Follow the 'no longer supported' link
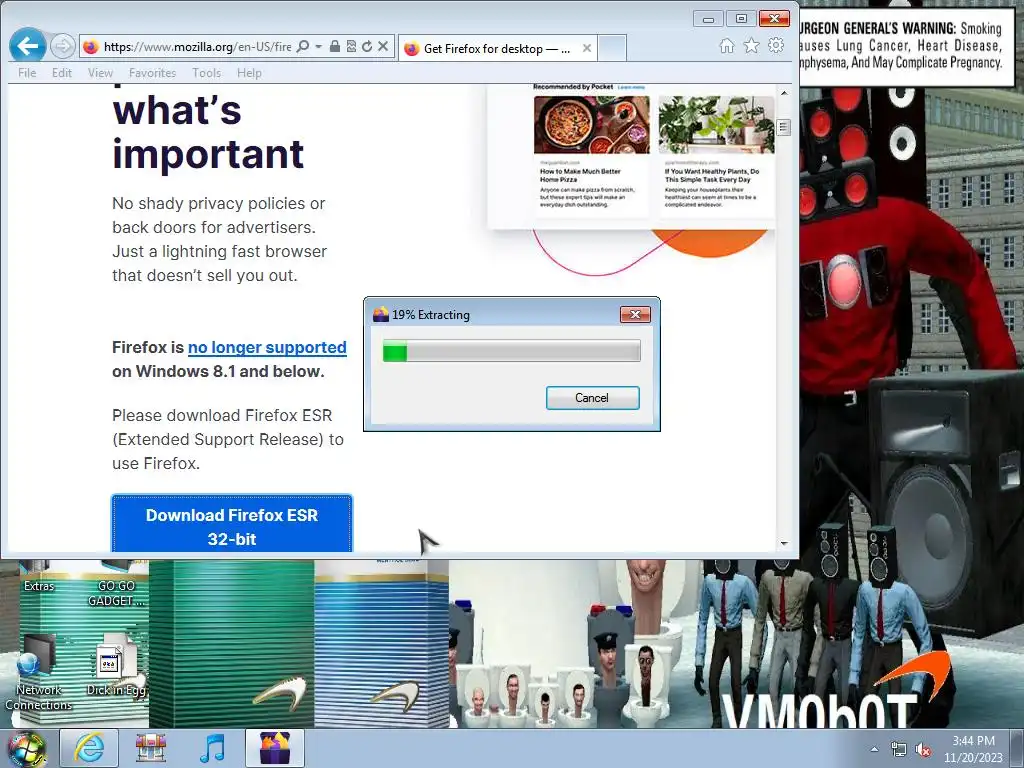 267,347
